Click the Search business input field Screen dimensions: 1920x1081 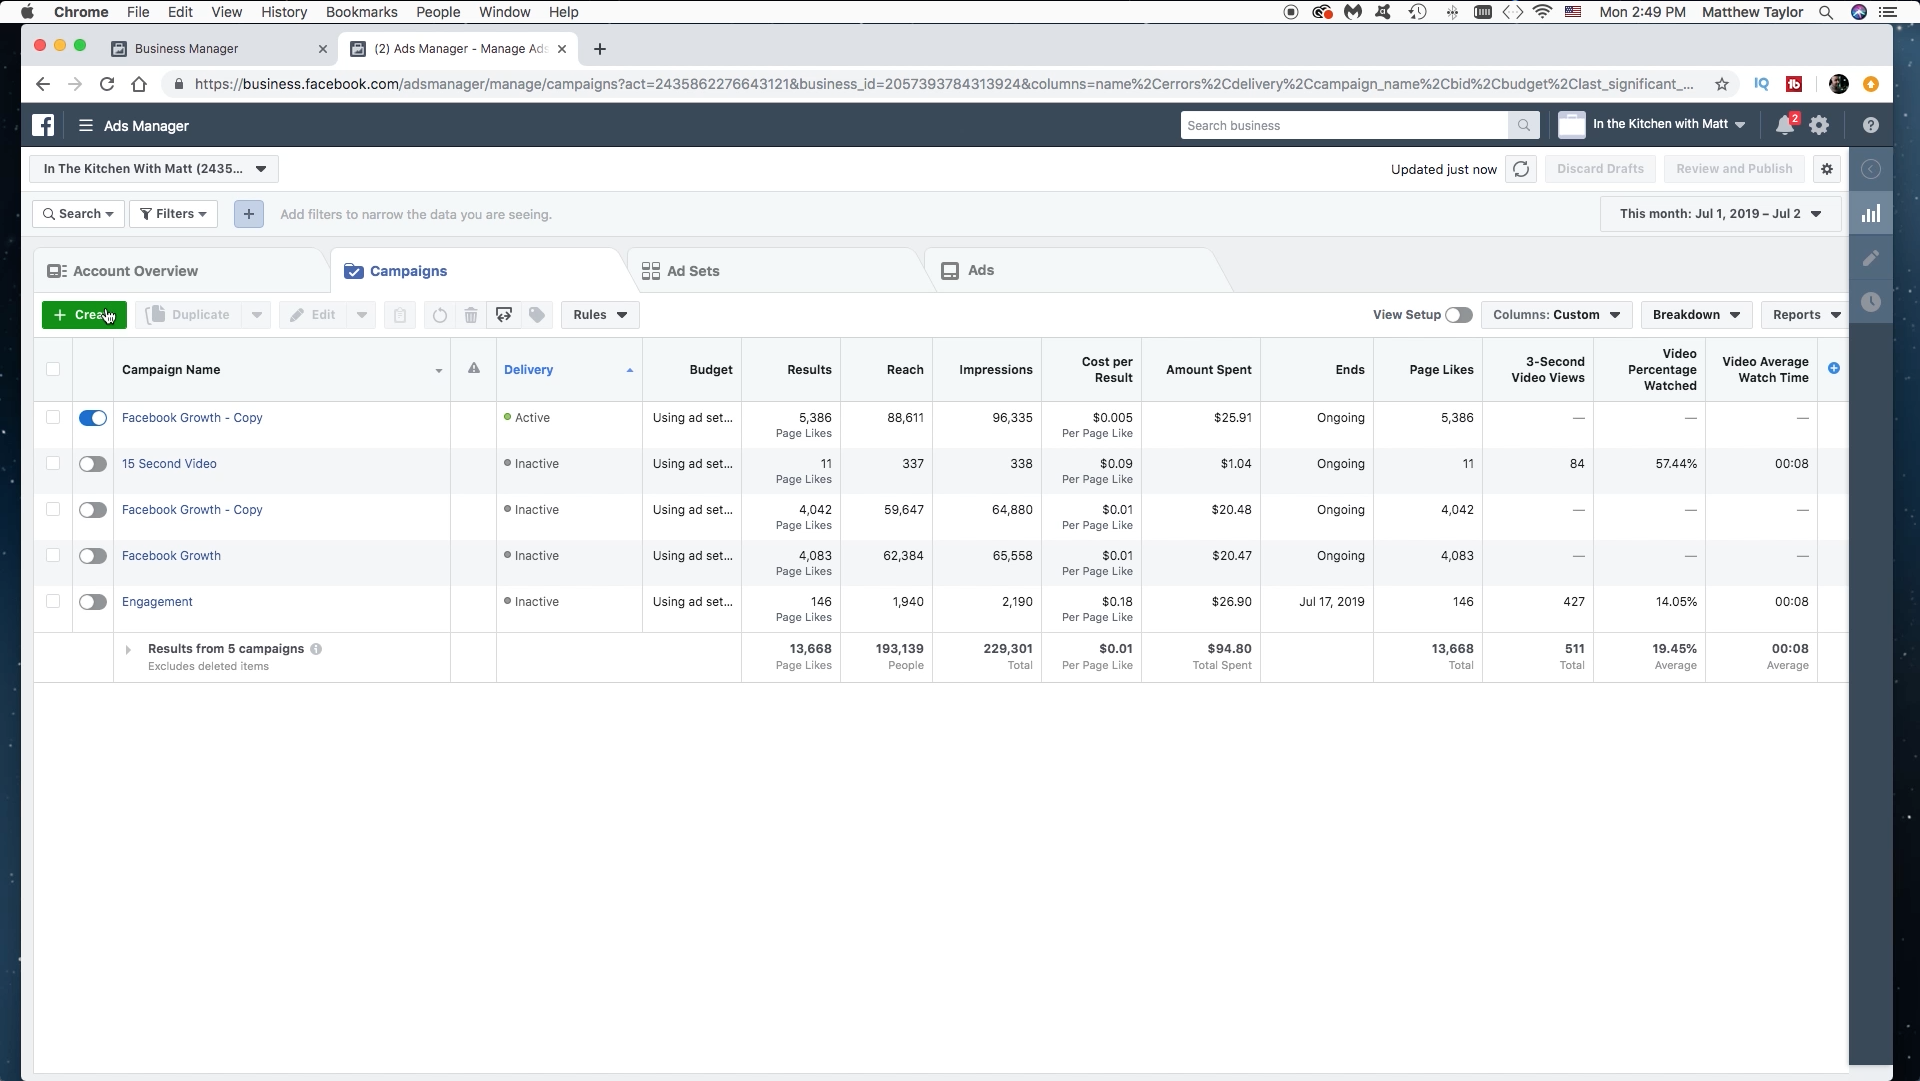(1344, 125)
